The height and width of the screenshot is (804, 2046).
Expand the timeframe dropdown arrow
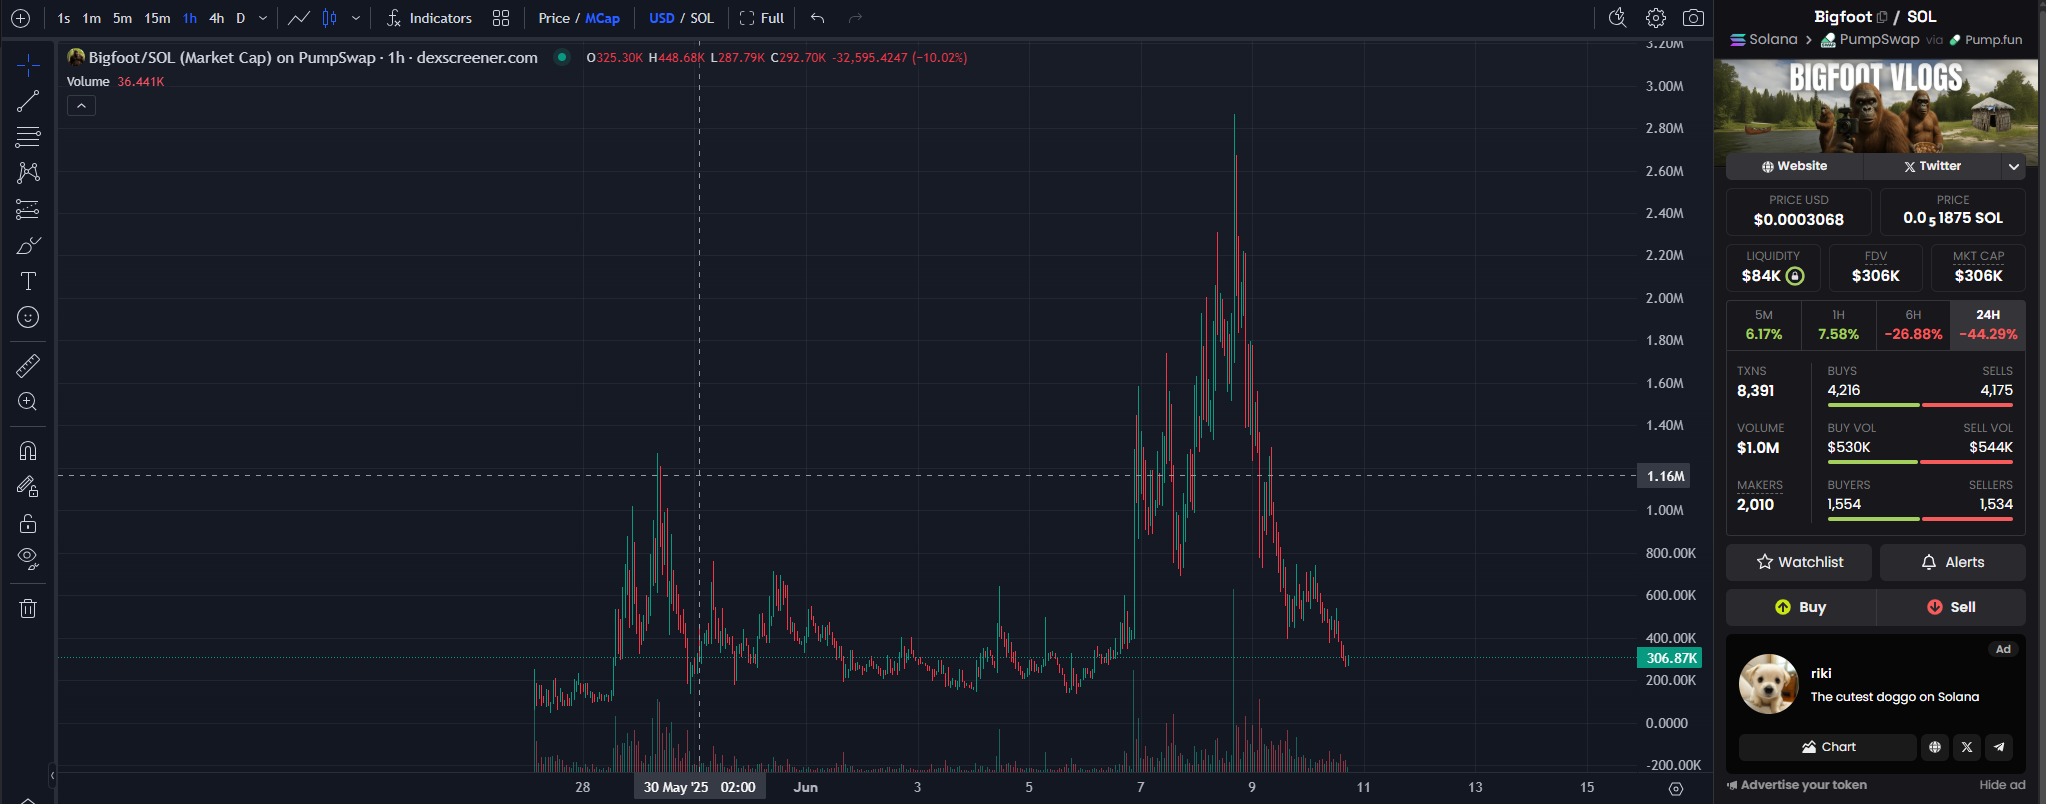tap(263, 18)
